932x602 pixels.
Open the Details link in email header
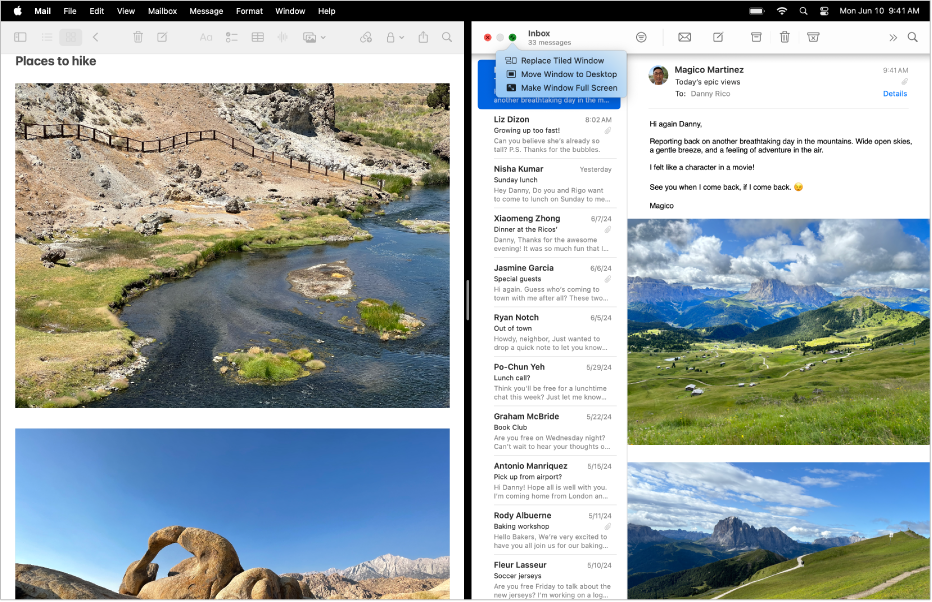(x=895, y=93)
